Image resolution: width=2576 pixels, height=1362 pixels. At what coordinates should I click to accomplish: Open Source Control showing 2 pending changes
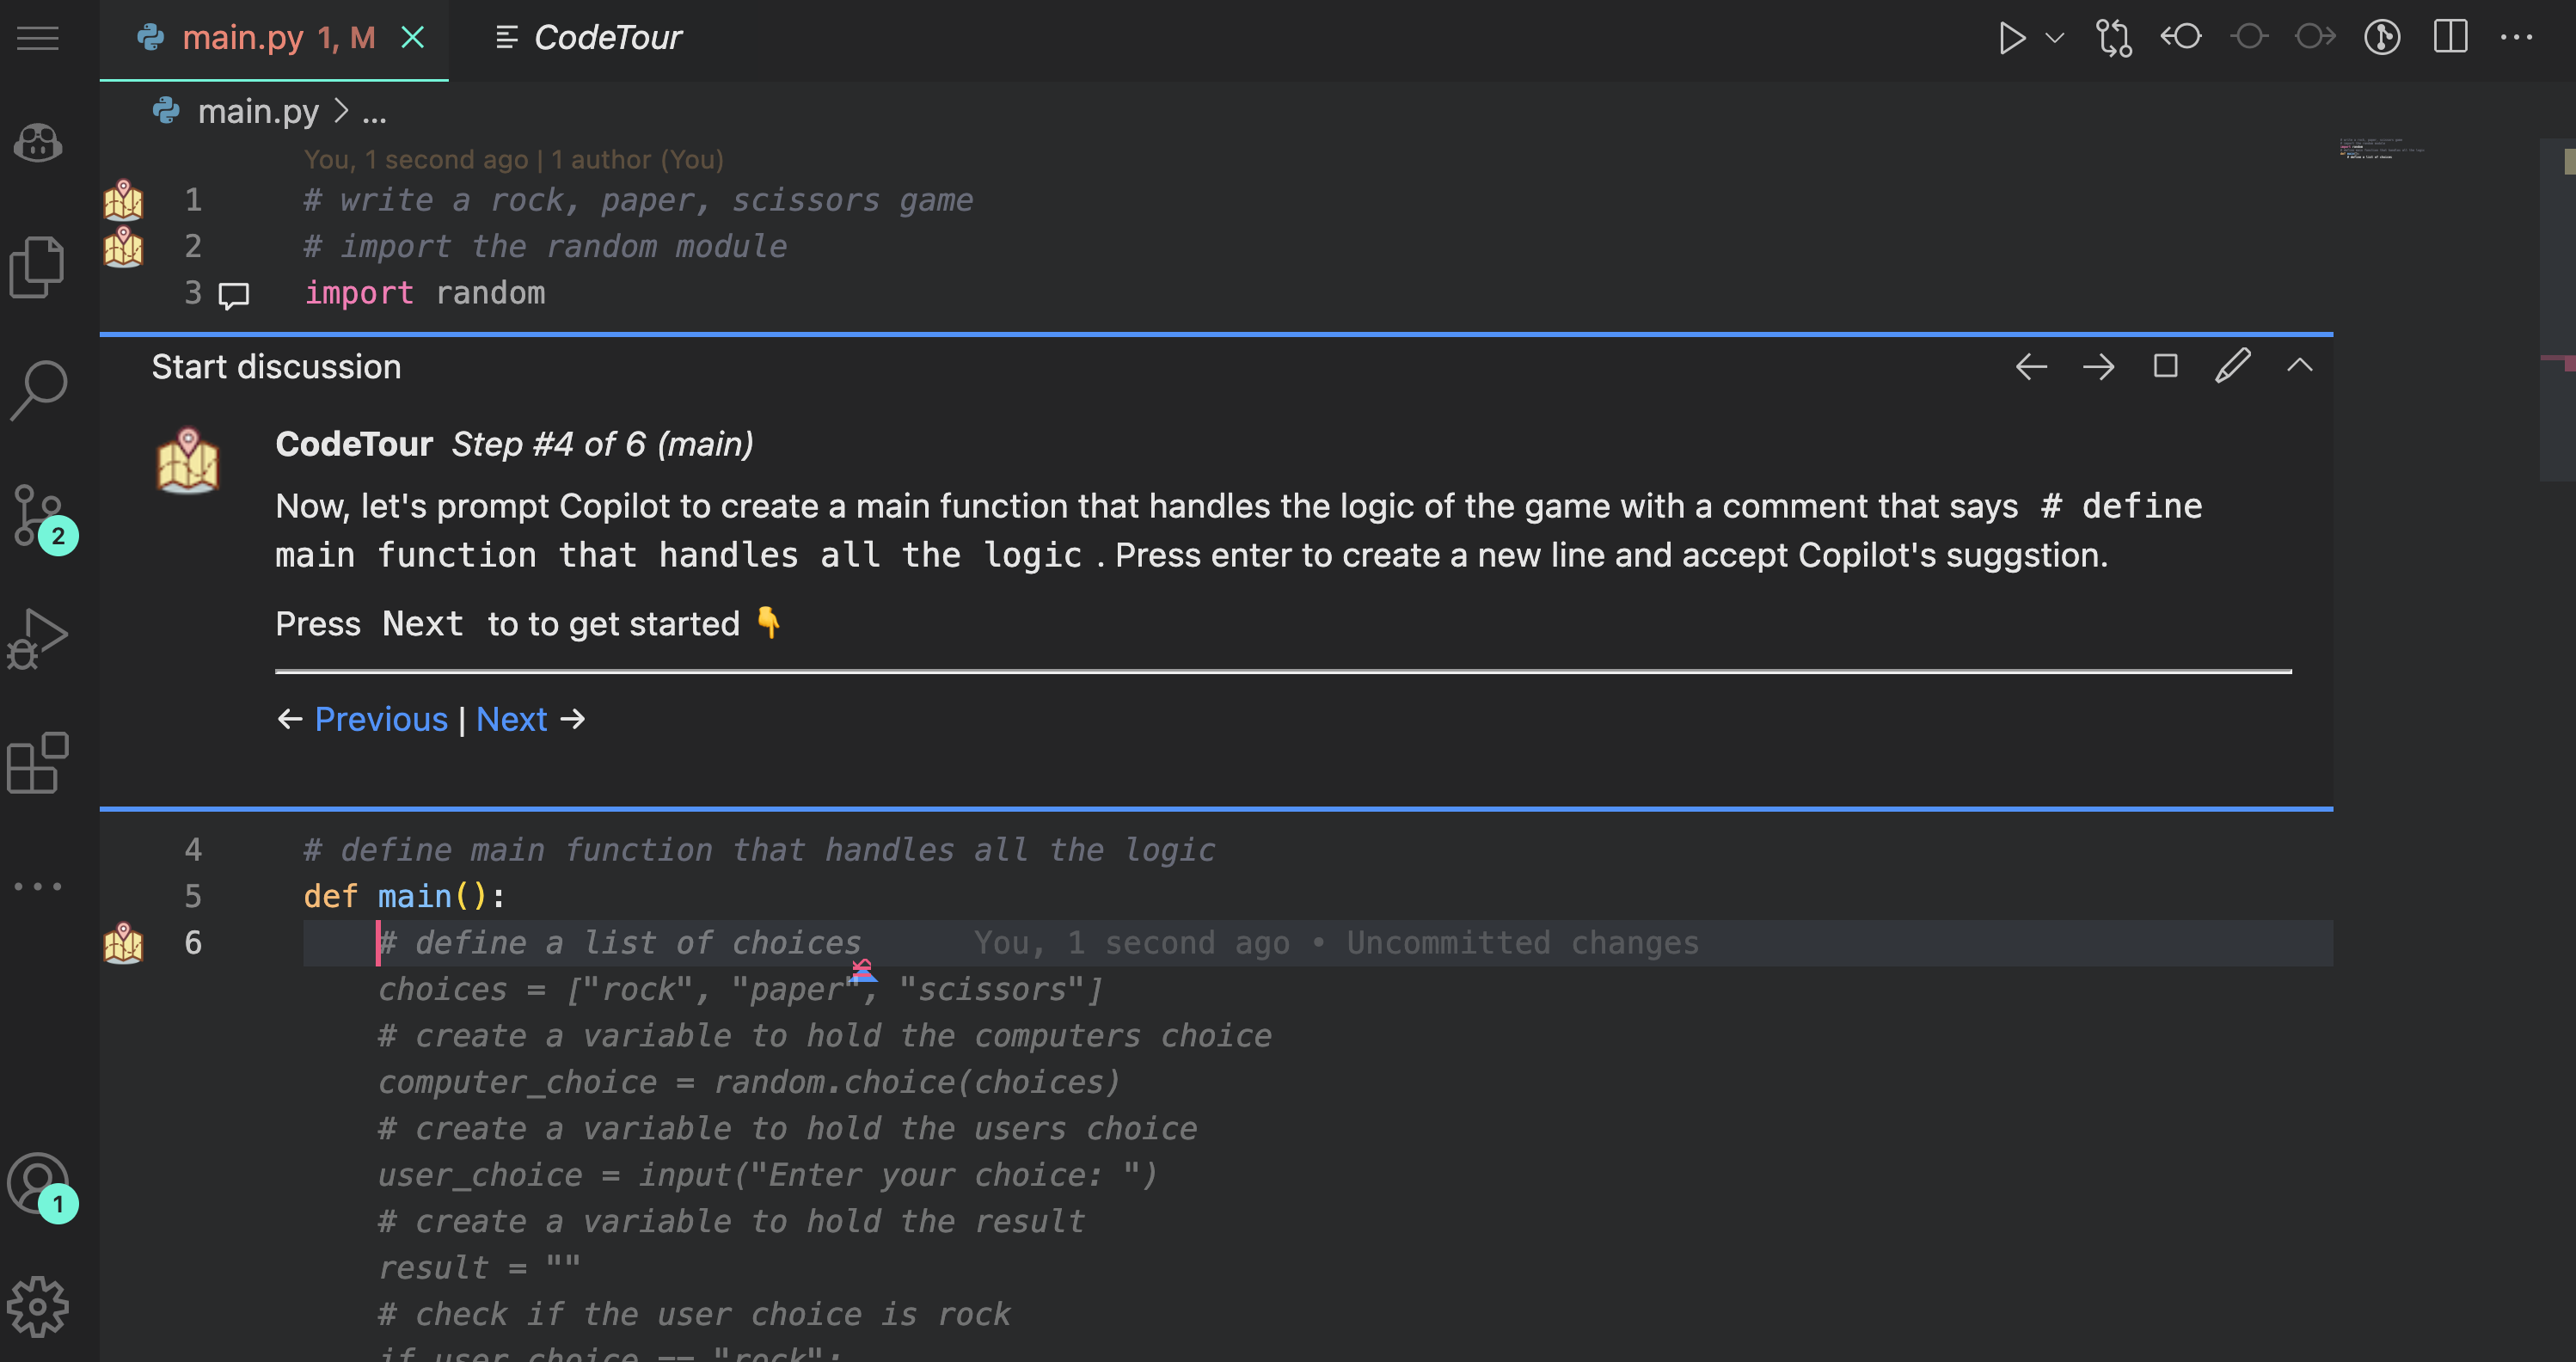pos(38,516)
